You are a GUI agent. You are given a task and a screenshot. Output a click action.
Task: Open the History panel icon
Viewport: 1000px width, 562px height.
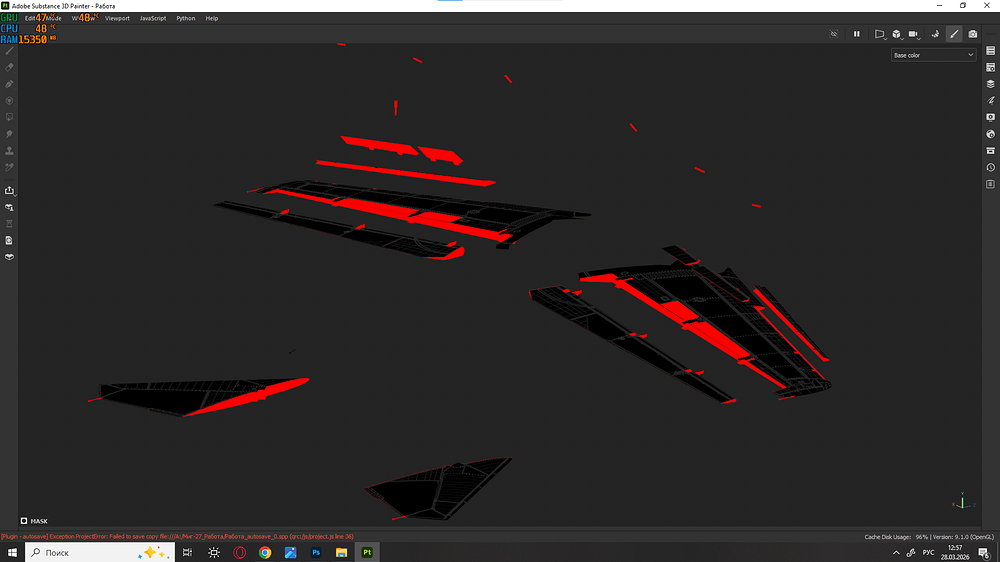(990, 167)
